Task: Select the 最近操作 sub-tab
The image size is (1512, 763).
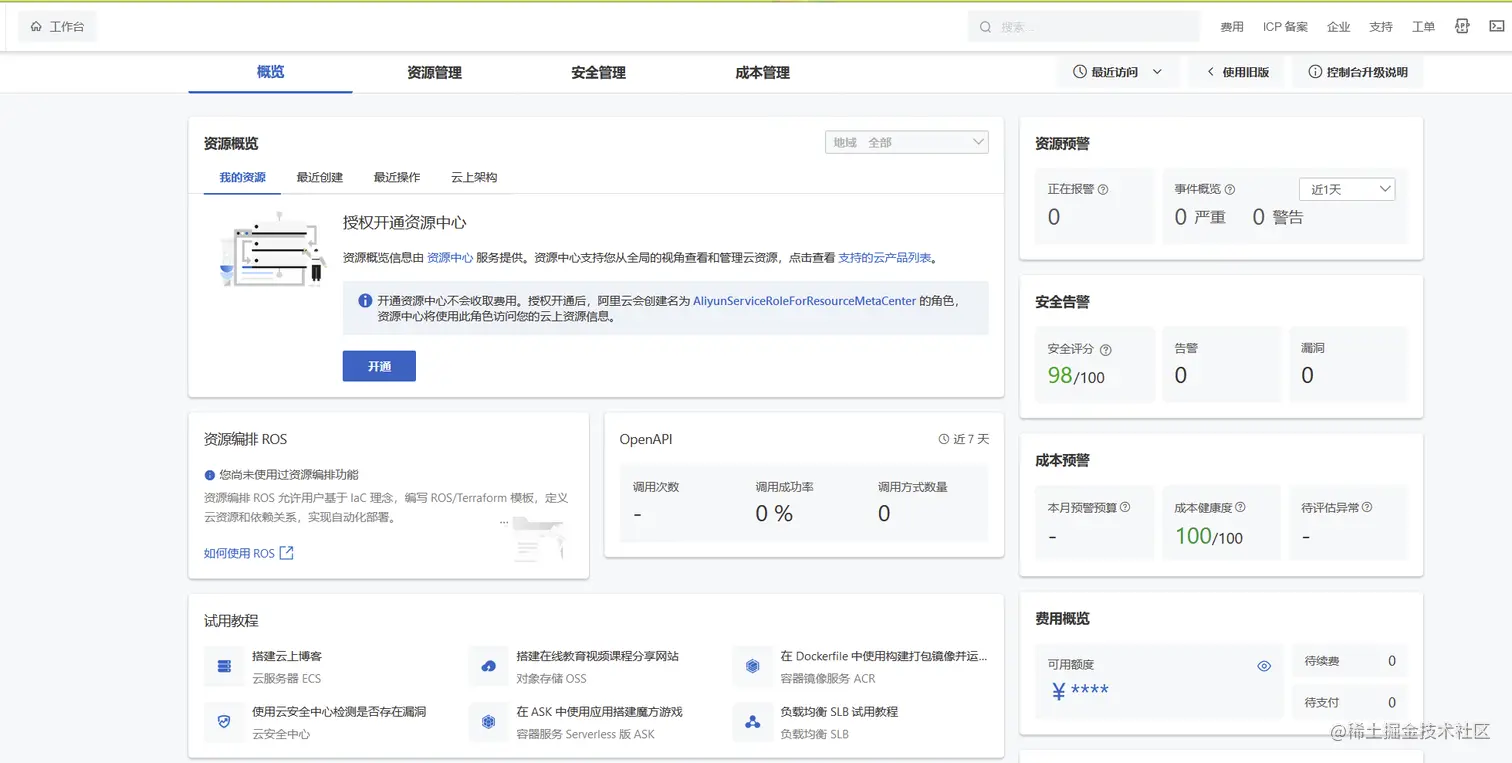Action: click(x=397, y=177)
